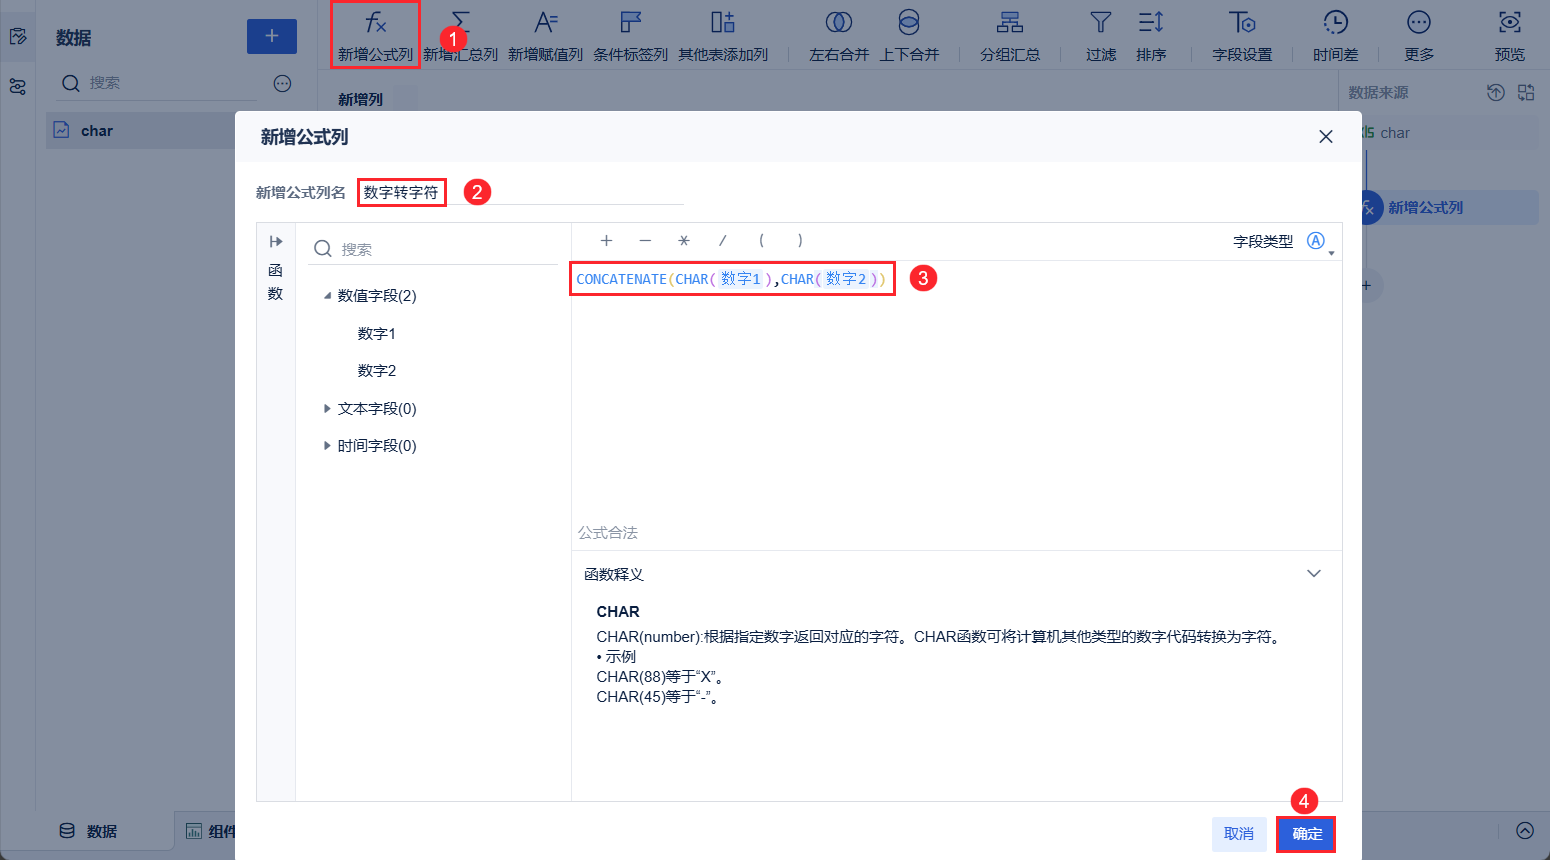Viewport: 1550px width, 860px height.
Task: Select the 其他表添加列 toolbar tool
Action: (x=723, y=35)
